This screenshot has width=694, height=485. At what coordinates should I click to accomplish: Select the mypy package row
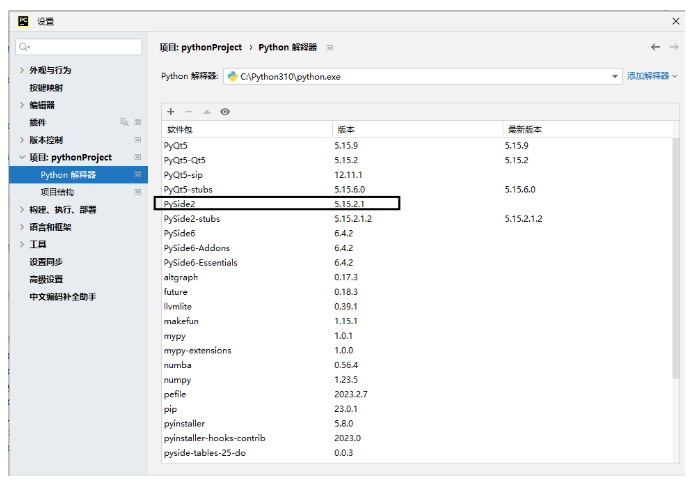coord(417,335)
